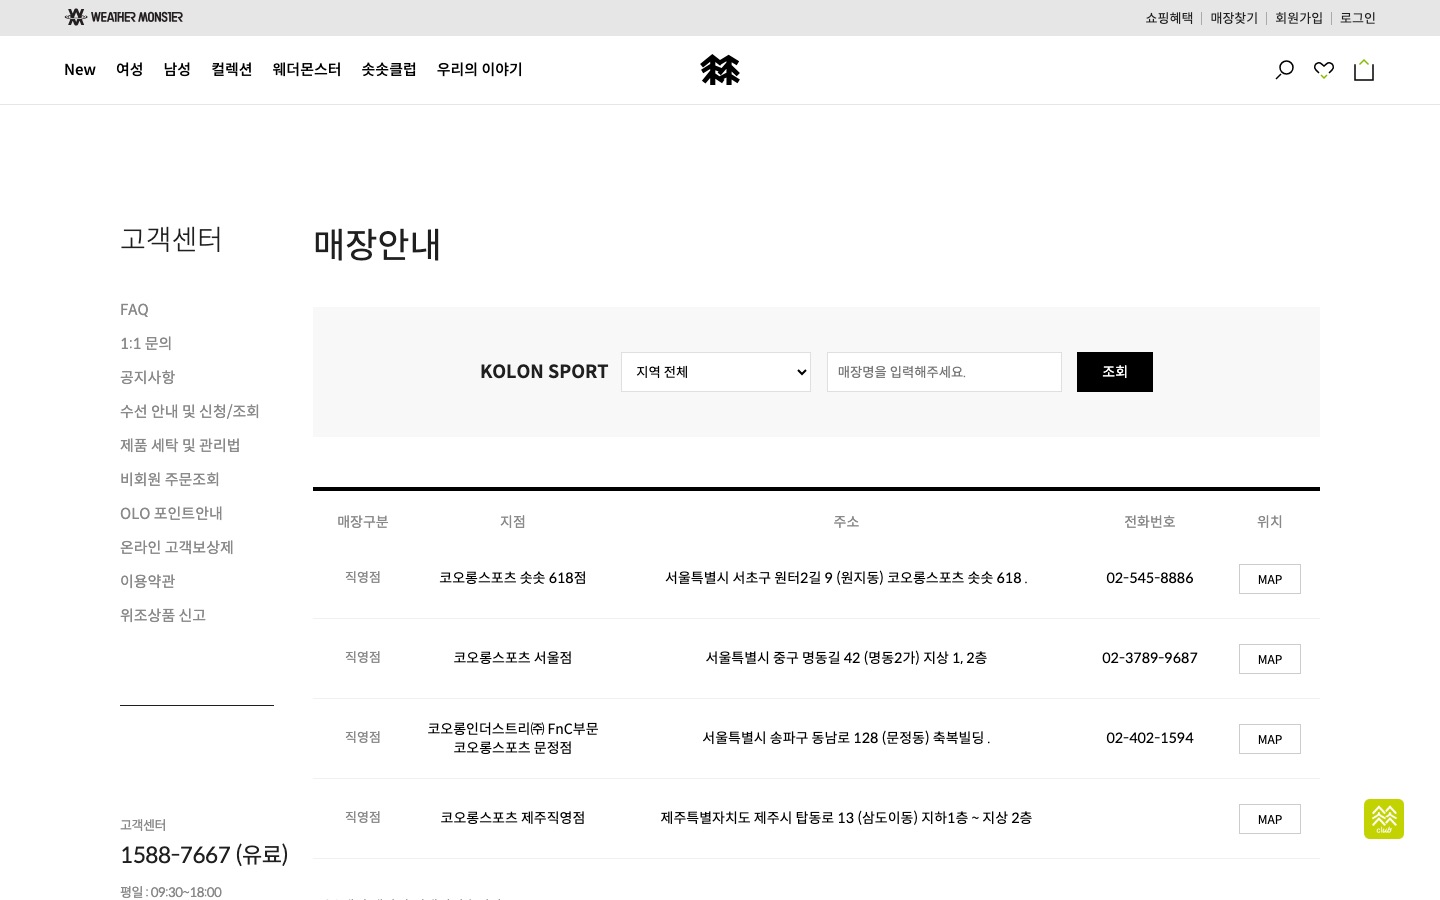Screen dimensions: 1440x900
Task: Click the 고객센터 sidebar heading
Action: coord(171,240)
